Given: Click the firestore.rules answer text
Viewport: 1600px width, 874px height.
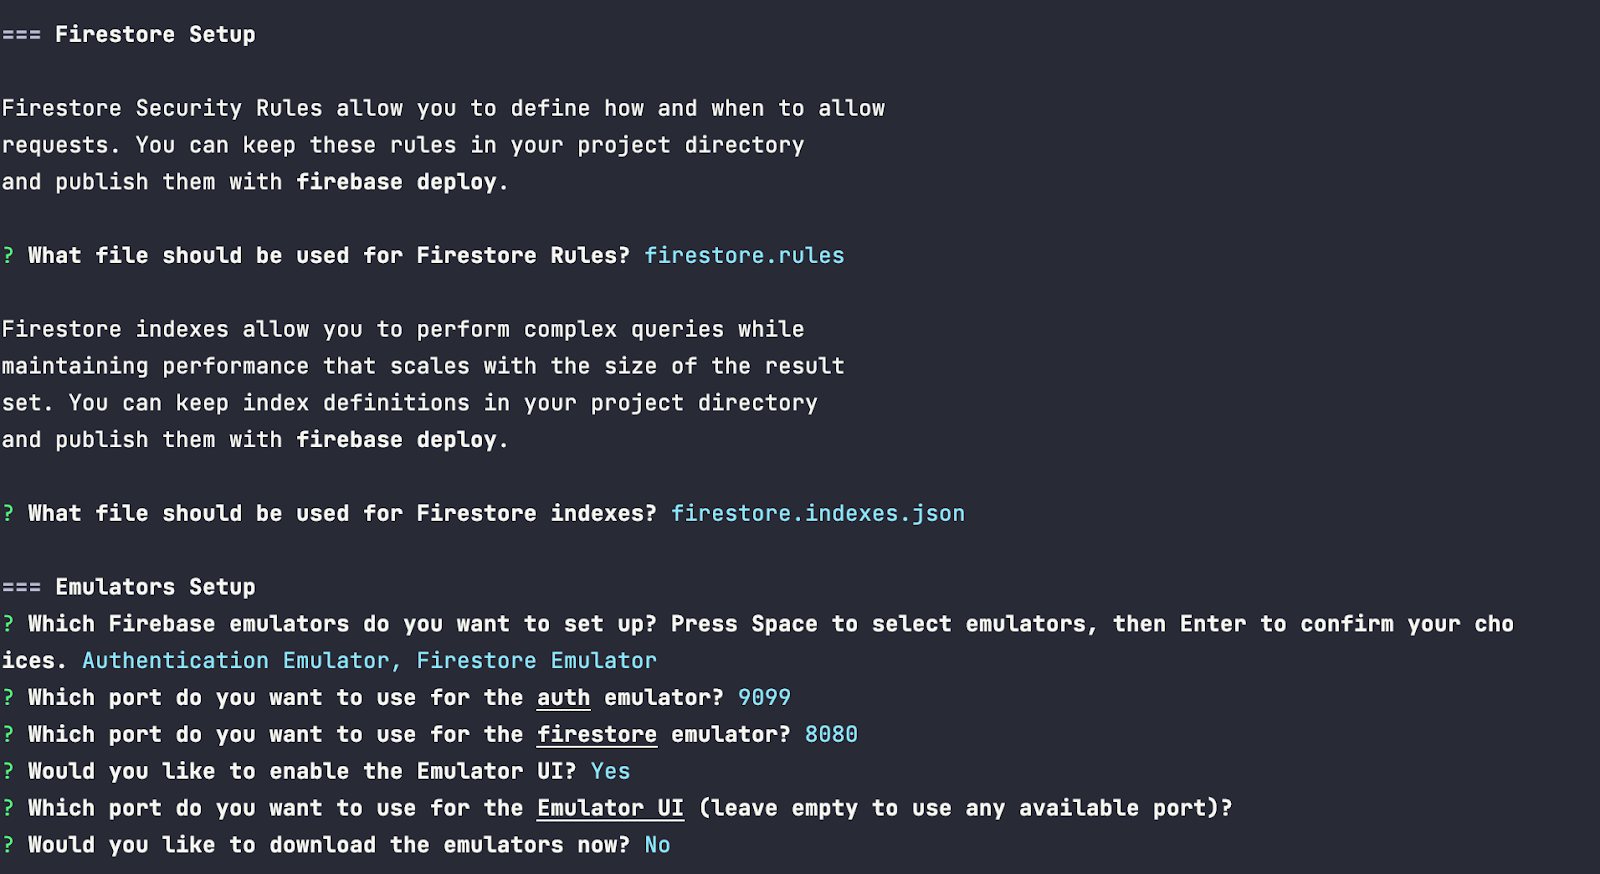Looking at the screenshot, I should tap(744, 256).
